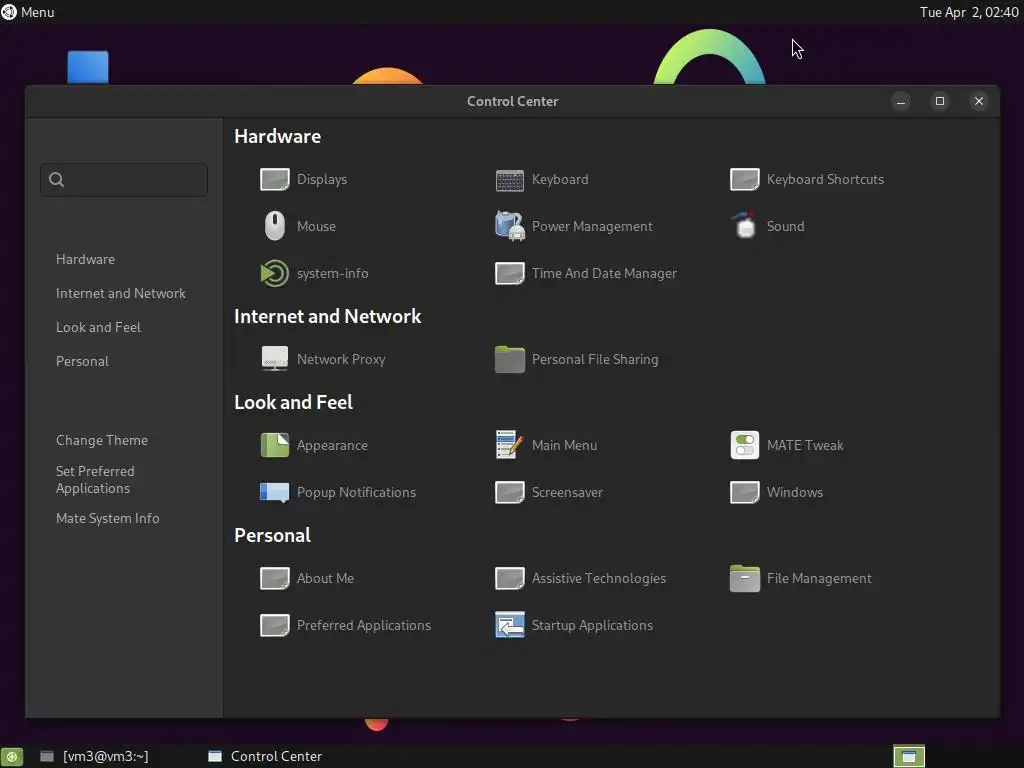Switch to vm3@vm3 terminal in taskbar

95,756
